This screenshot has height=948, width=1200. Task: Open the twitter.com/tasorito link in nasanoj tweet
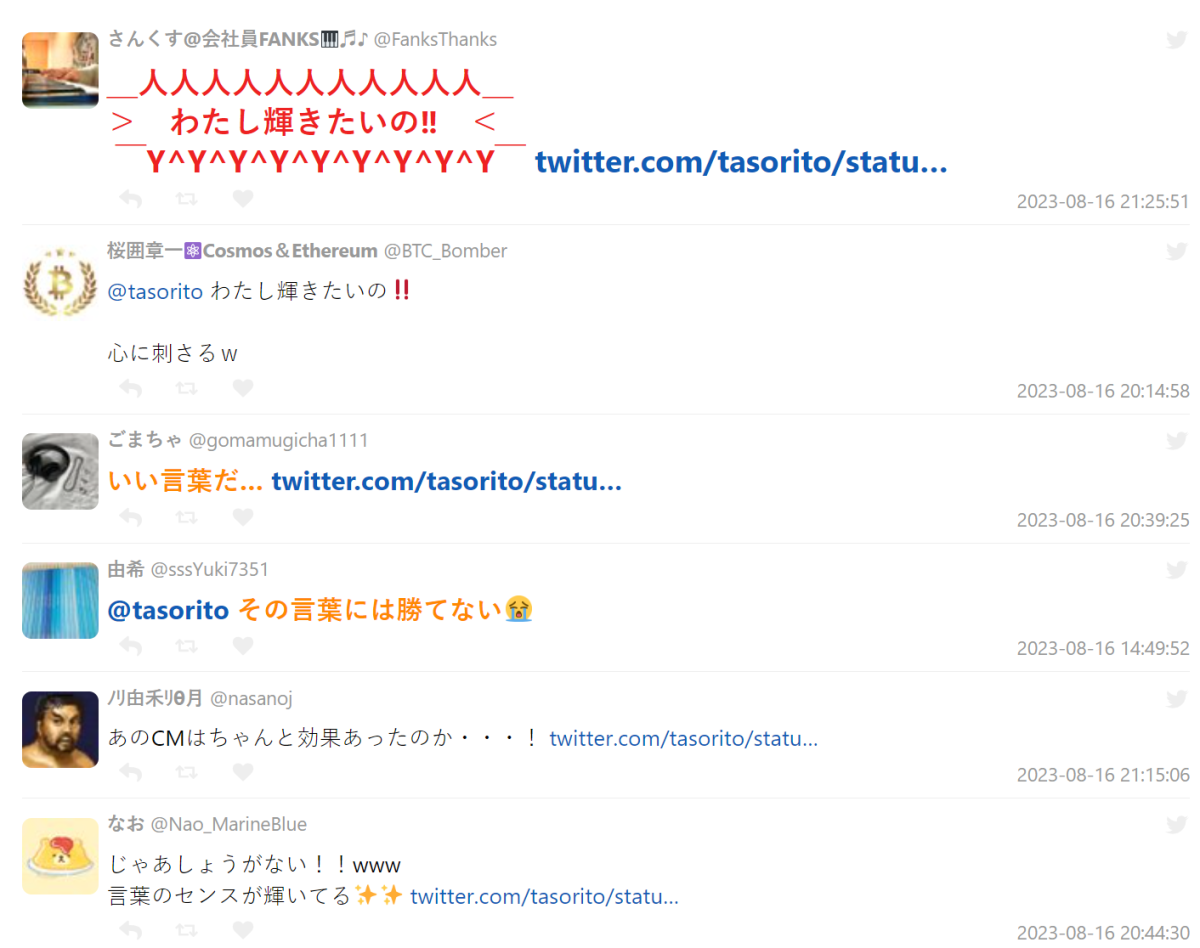pyautogui.click(x=683, y=739)
